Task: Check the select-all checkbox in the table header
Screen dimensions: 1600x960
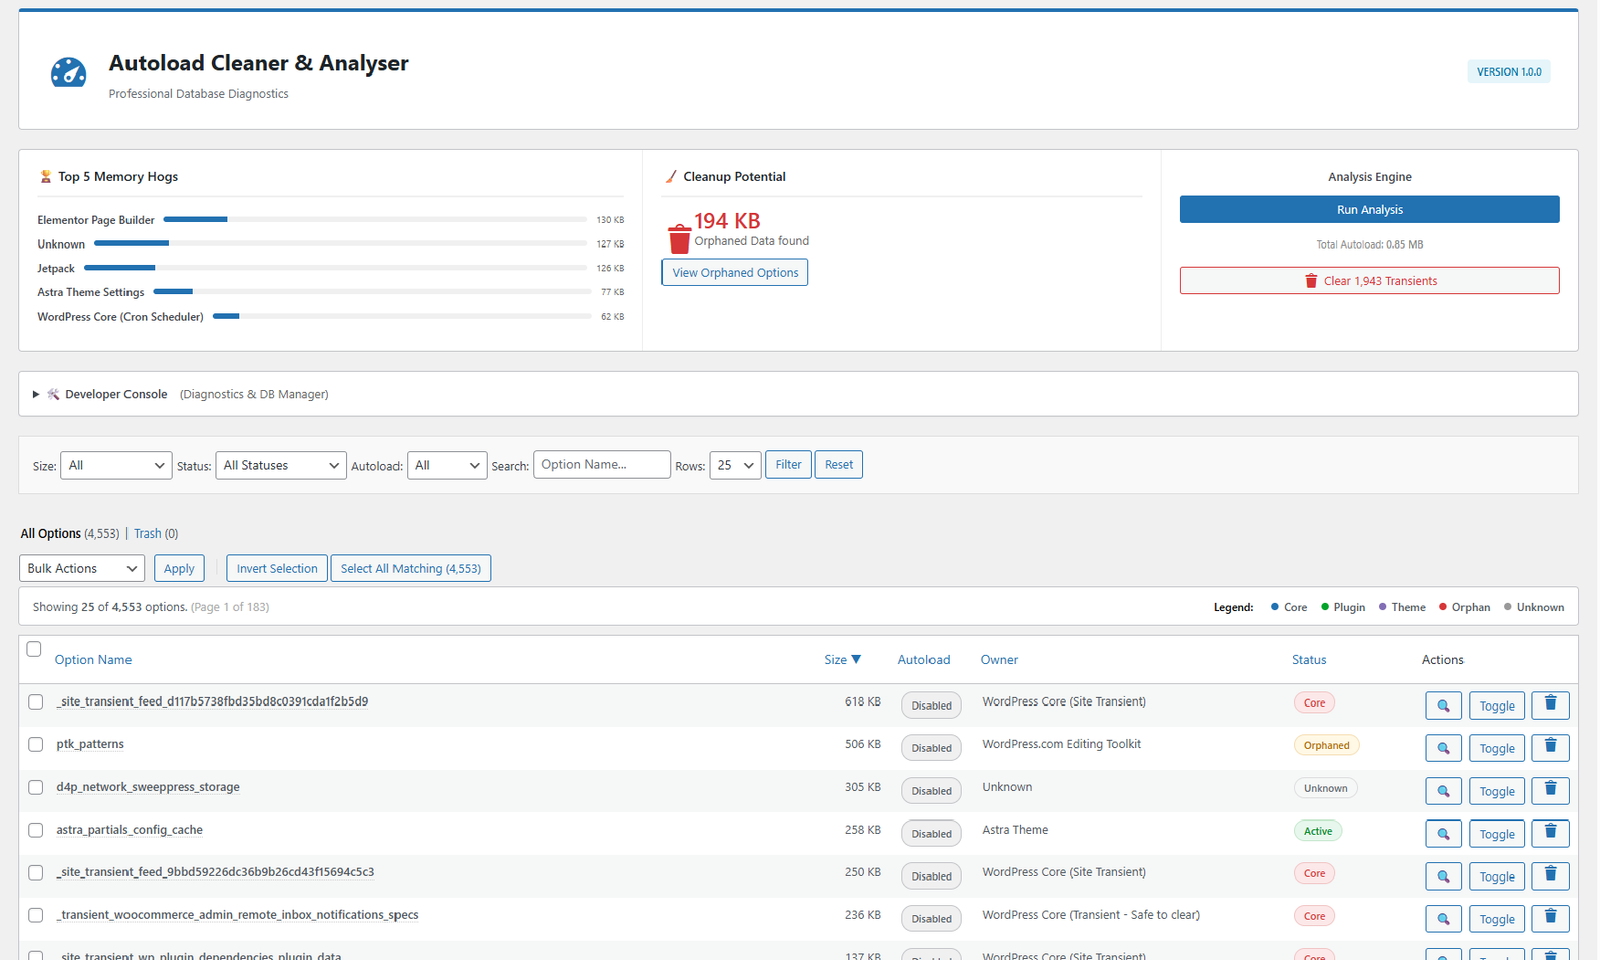Action: point(34,648)
